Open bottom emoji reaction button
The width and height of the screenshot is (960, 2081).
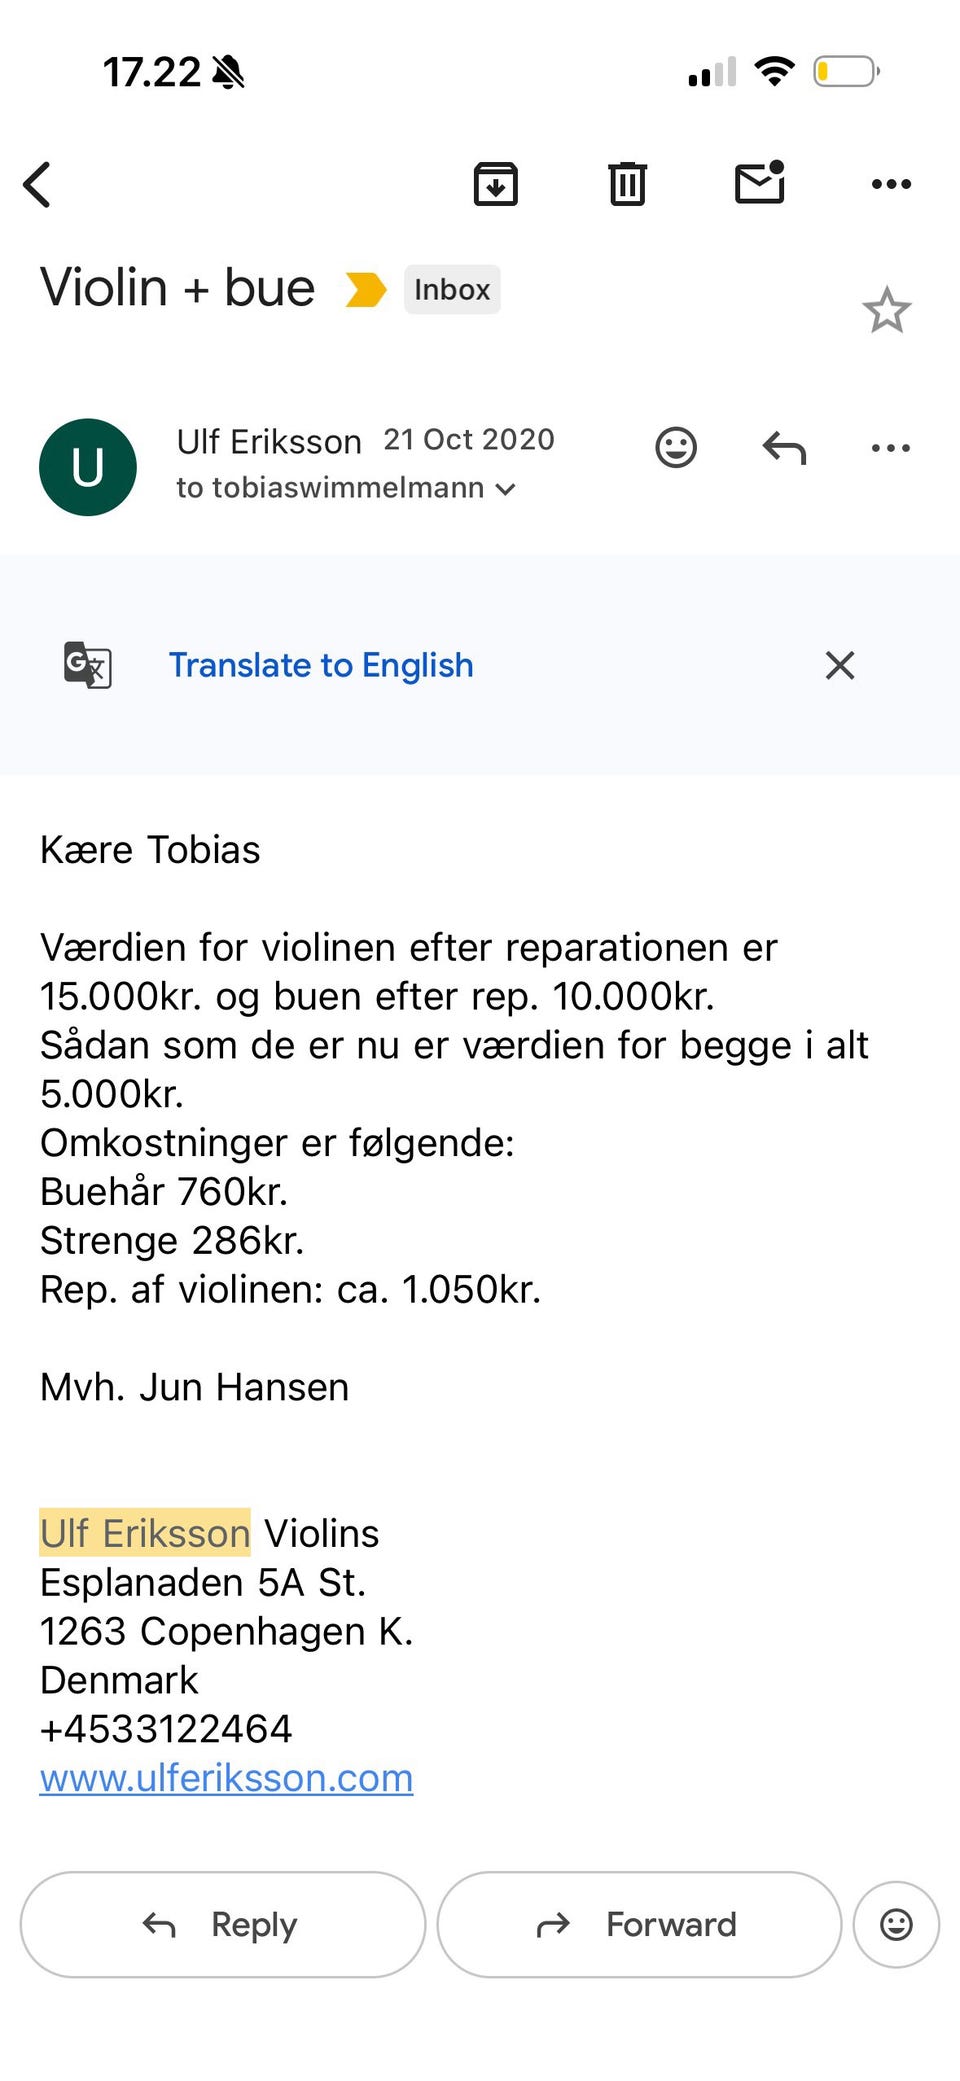pos(896,1925)
